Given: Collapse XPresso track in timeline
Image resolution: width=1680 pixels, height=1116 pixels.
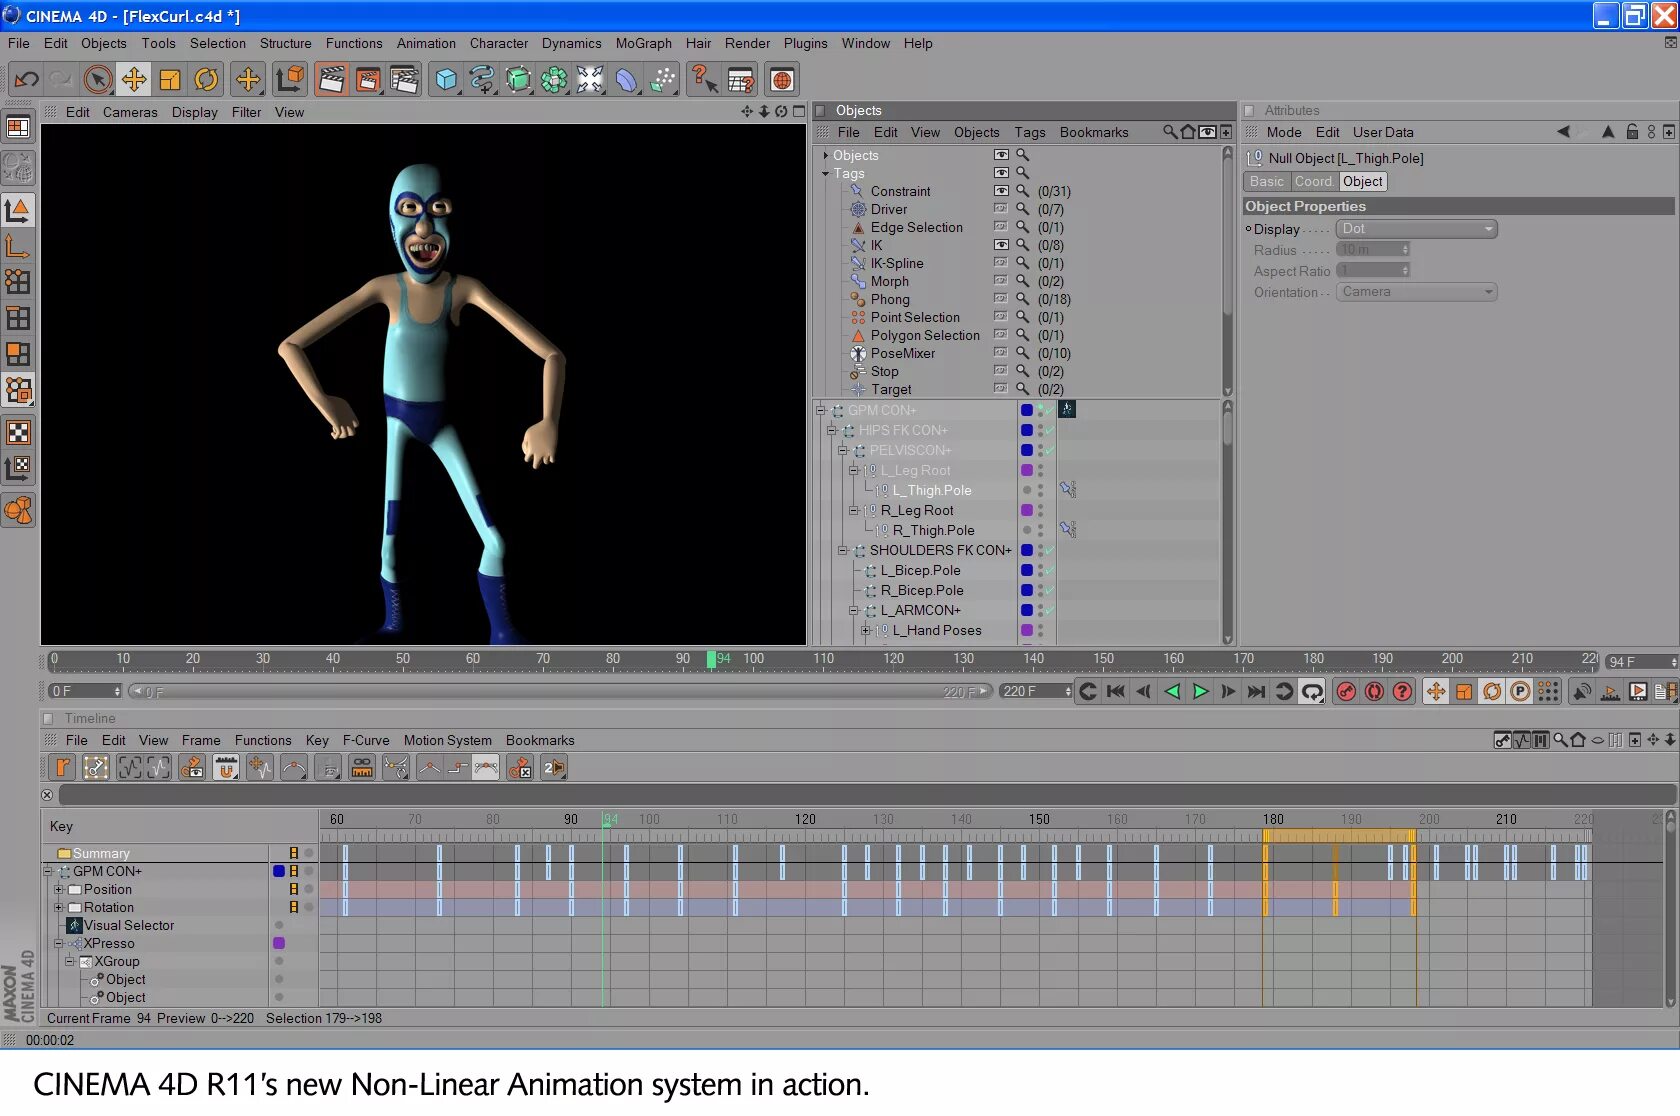Looking at the screenshot, I should (x=58, y=943).
